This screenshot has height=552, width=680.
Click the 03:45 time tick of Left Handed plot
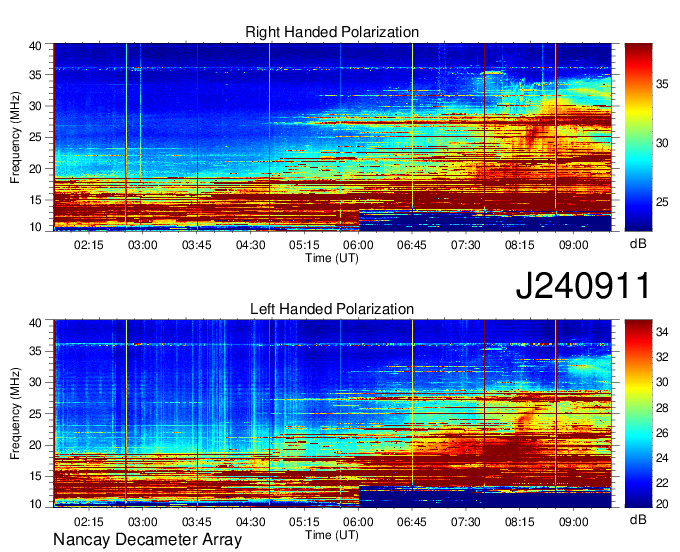(196, 521)
